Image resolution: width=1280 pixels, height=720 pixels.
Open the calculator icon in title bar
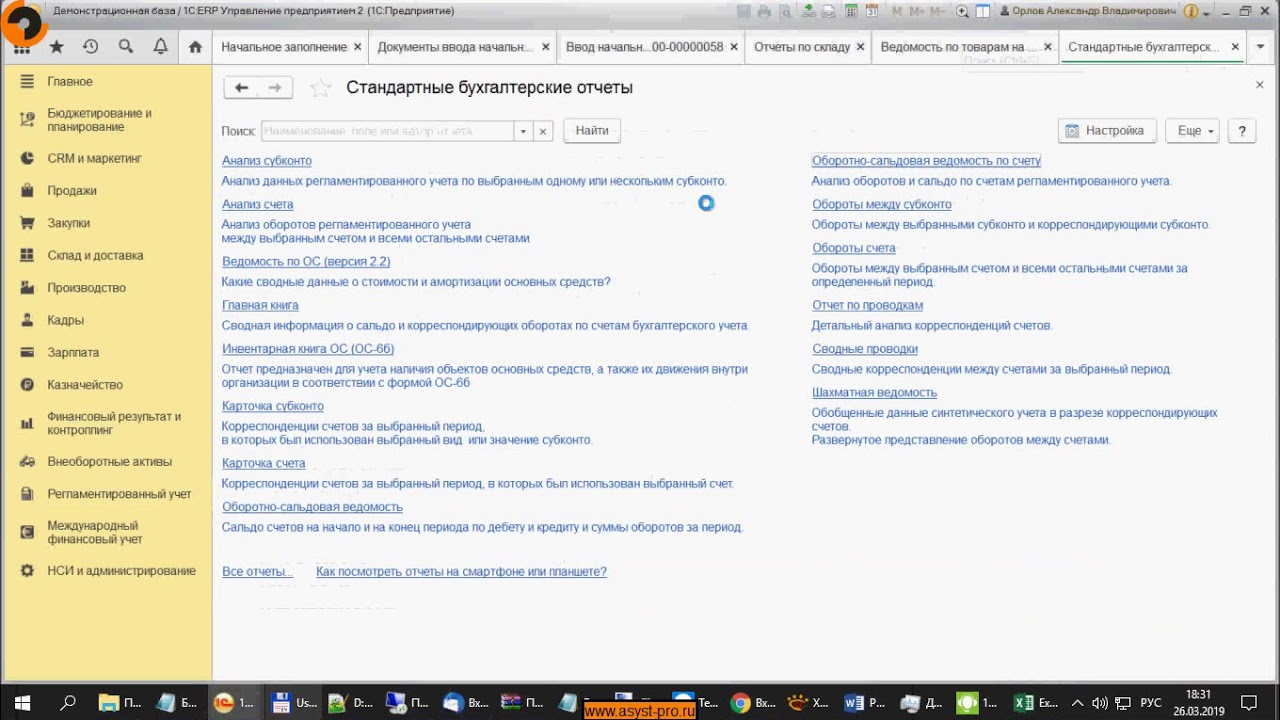tap(850, 11)
